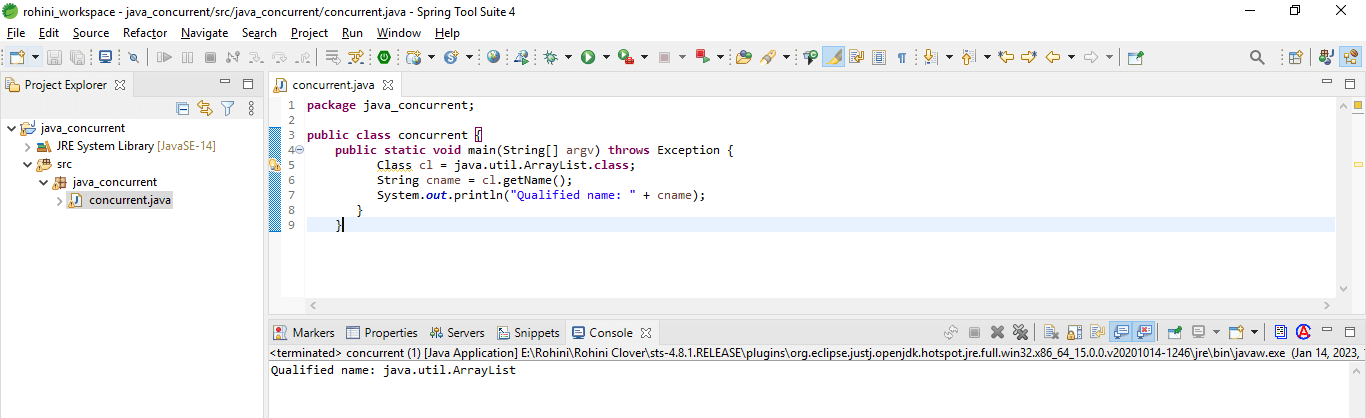The width and height of the screenshot is (1366, 418).
Task: Click the editor horizontal scrollbar
Action: tap(819, 305)
